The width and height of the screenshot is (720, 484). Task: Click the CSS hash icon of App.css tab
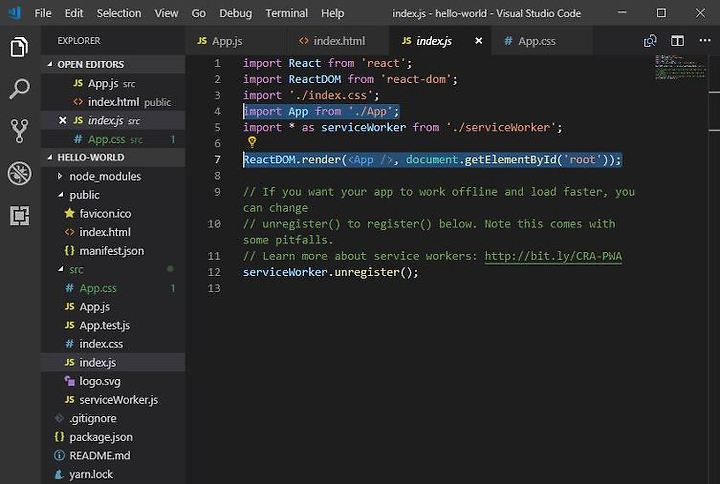click(508, 41)
